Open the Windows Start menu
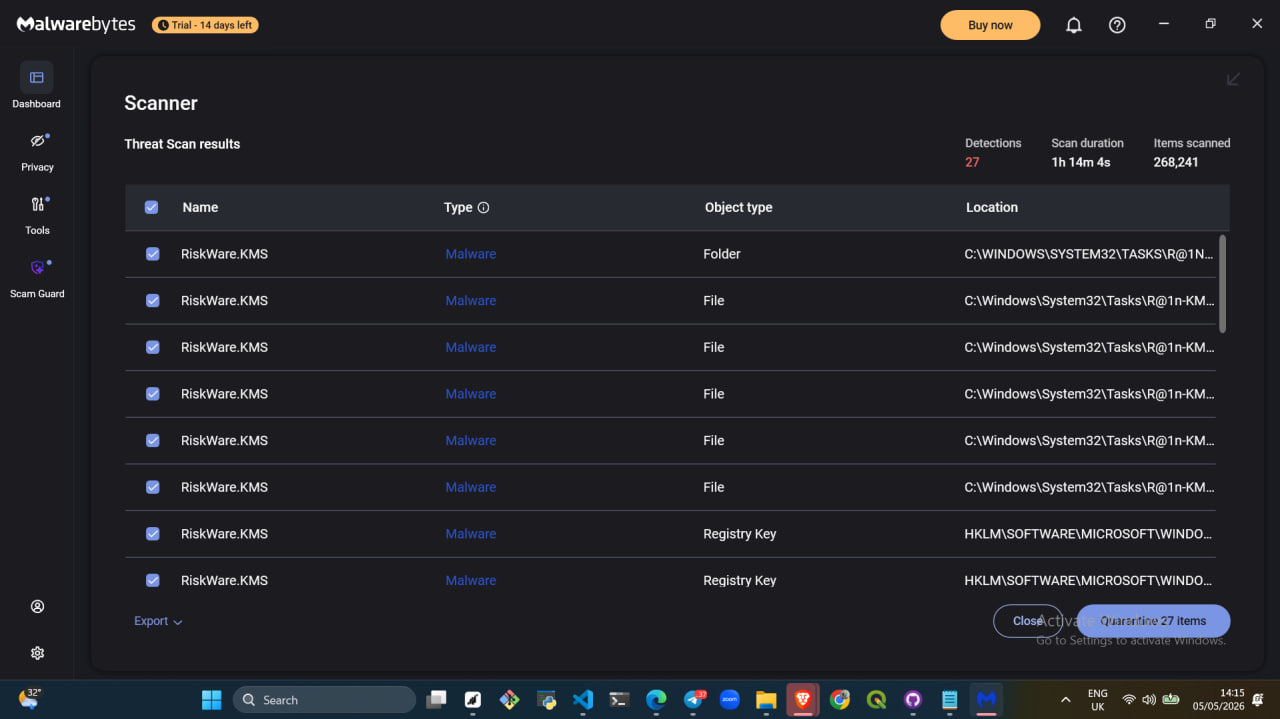1280x719 pixels. coord(212,699)
